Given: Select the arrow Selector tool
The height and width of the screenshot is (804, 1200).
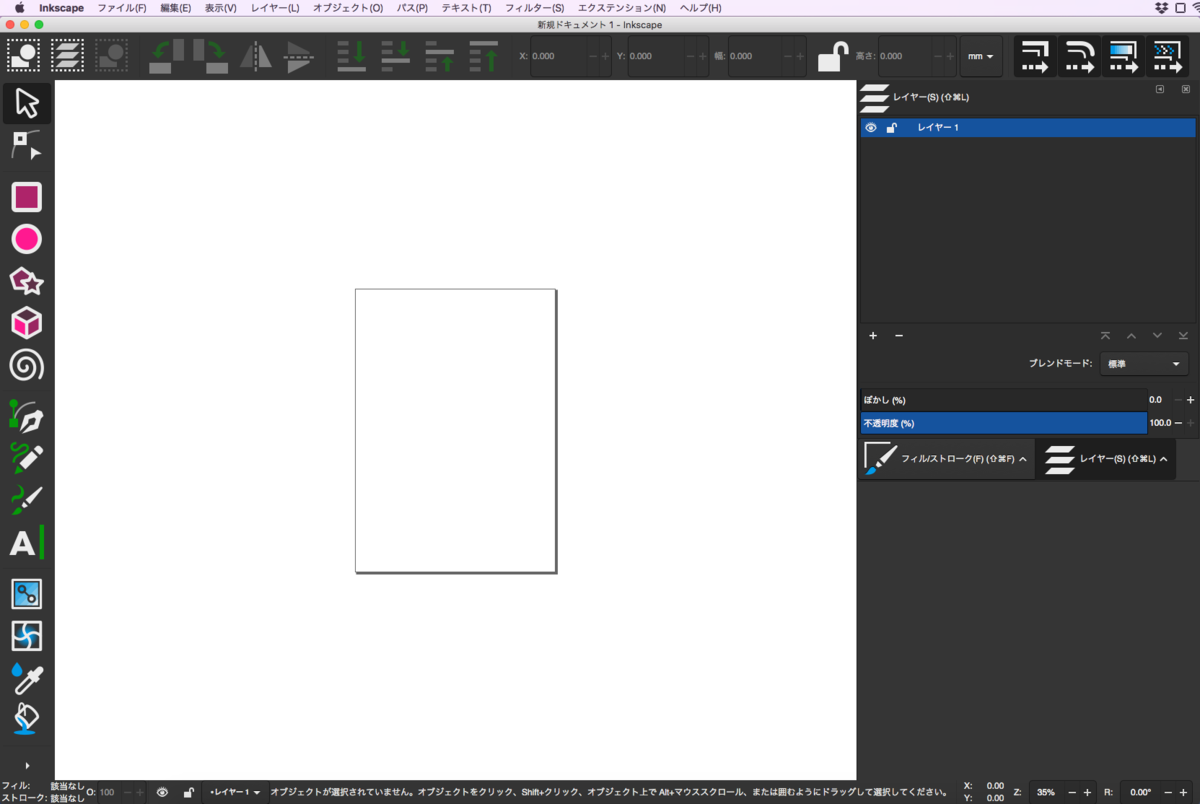Looking at the screenshot, I should pyautogui.click(x=26, y=103).
